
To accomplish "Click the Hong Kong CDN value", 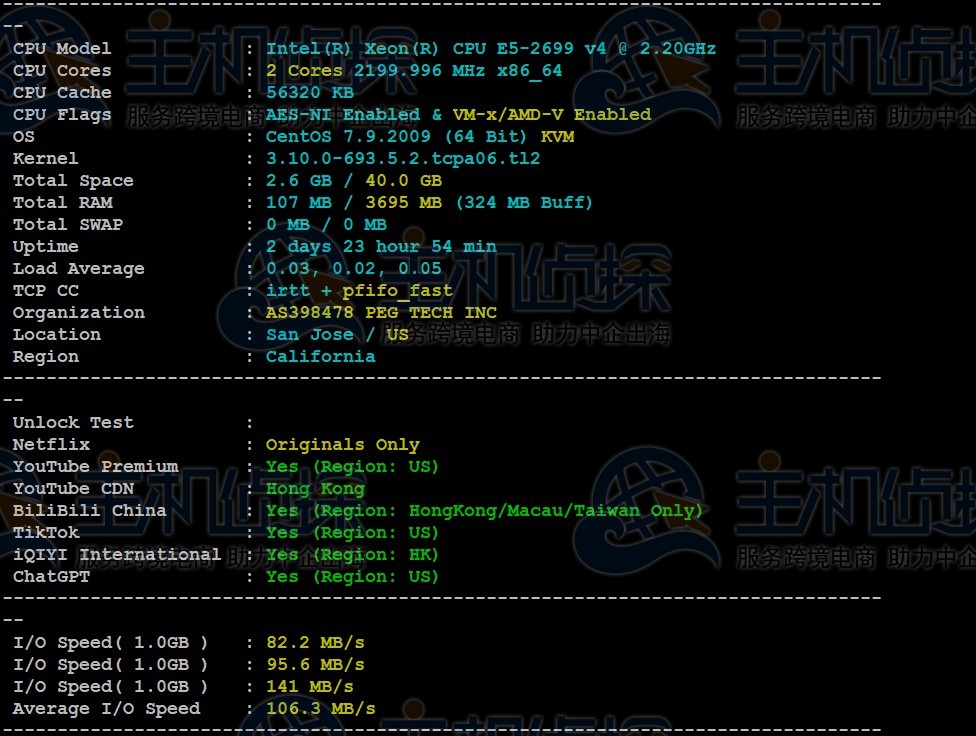I will [x=315, y=489].
